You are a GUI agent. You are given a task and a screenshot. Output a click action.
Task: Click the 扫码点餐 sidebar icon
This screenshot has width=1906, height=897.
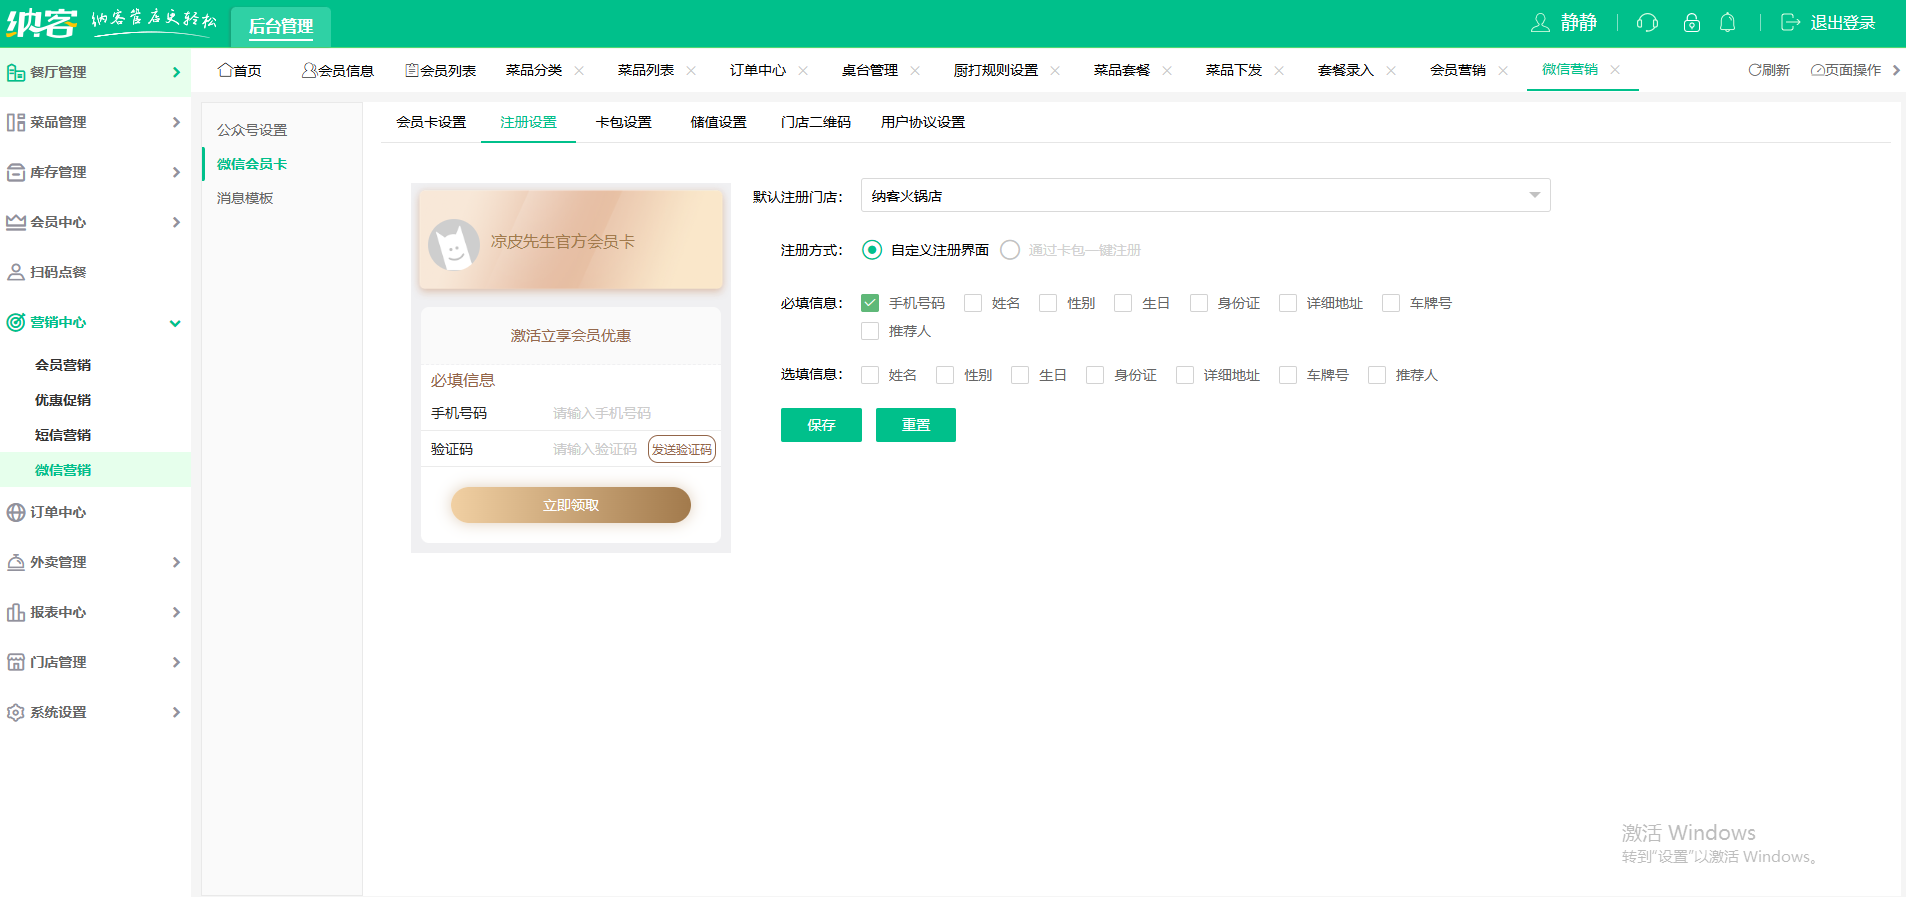16,272
